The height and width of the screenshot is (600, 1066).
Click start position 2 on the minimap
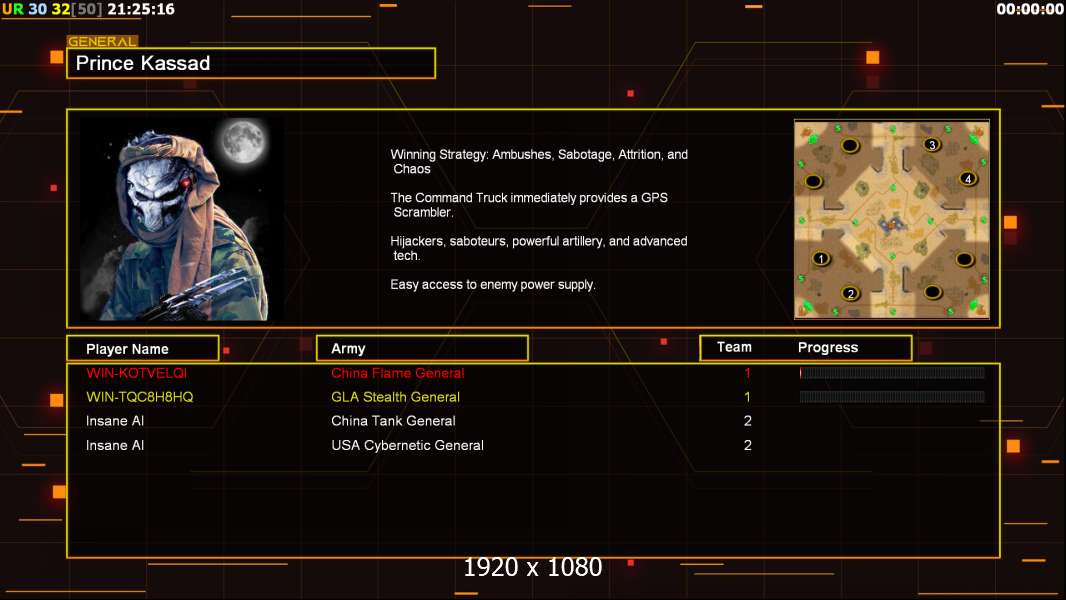coord(850,294)
